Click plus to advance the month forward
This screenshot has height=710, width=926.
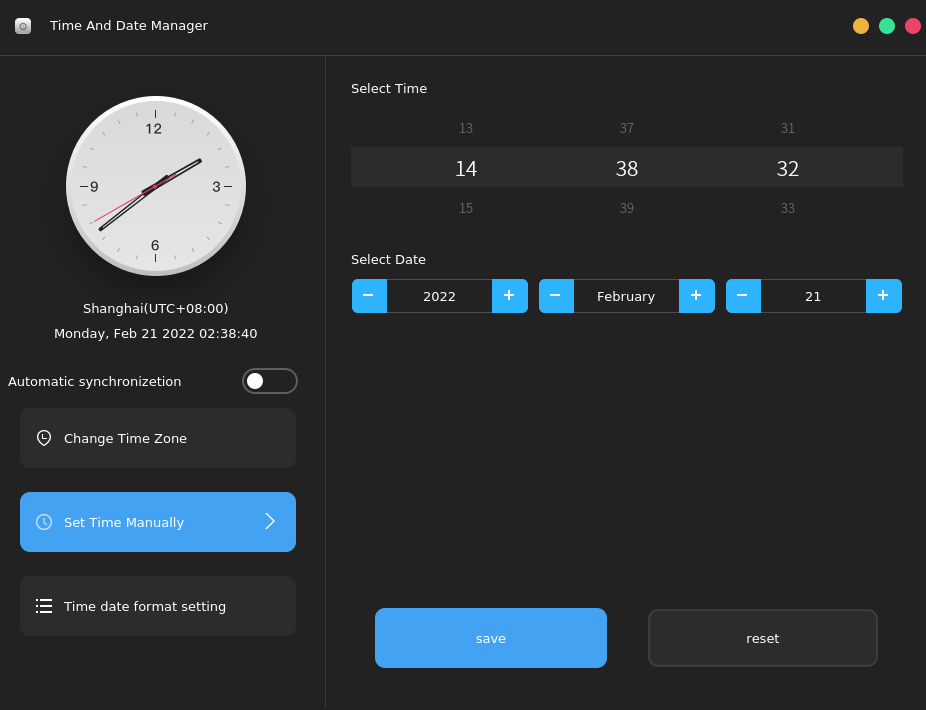696,295
